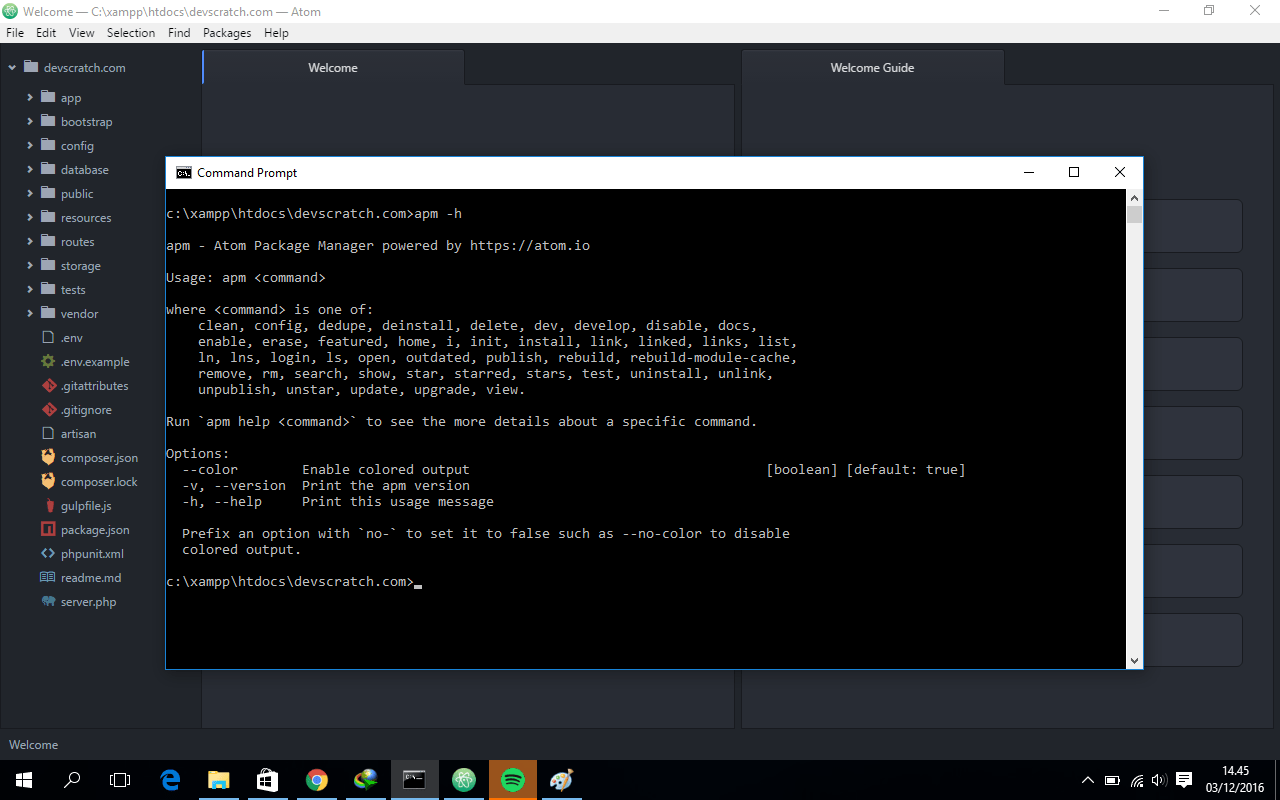
Task: Click the .env.example gear icon
Action: (x=48, y=361)
